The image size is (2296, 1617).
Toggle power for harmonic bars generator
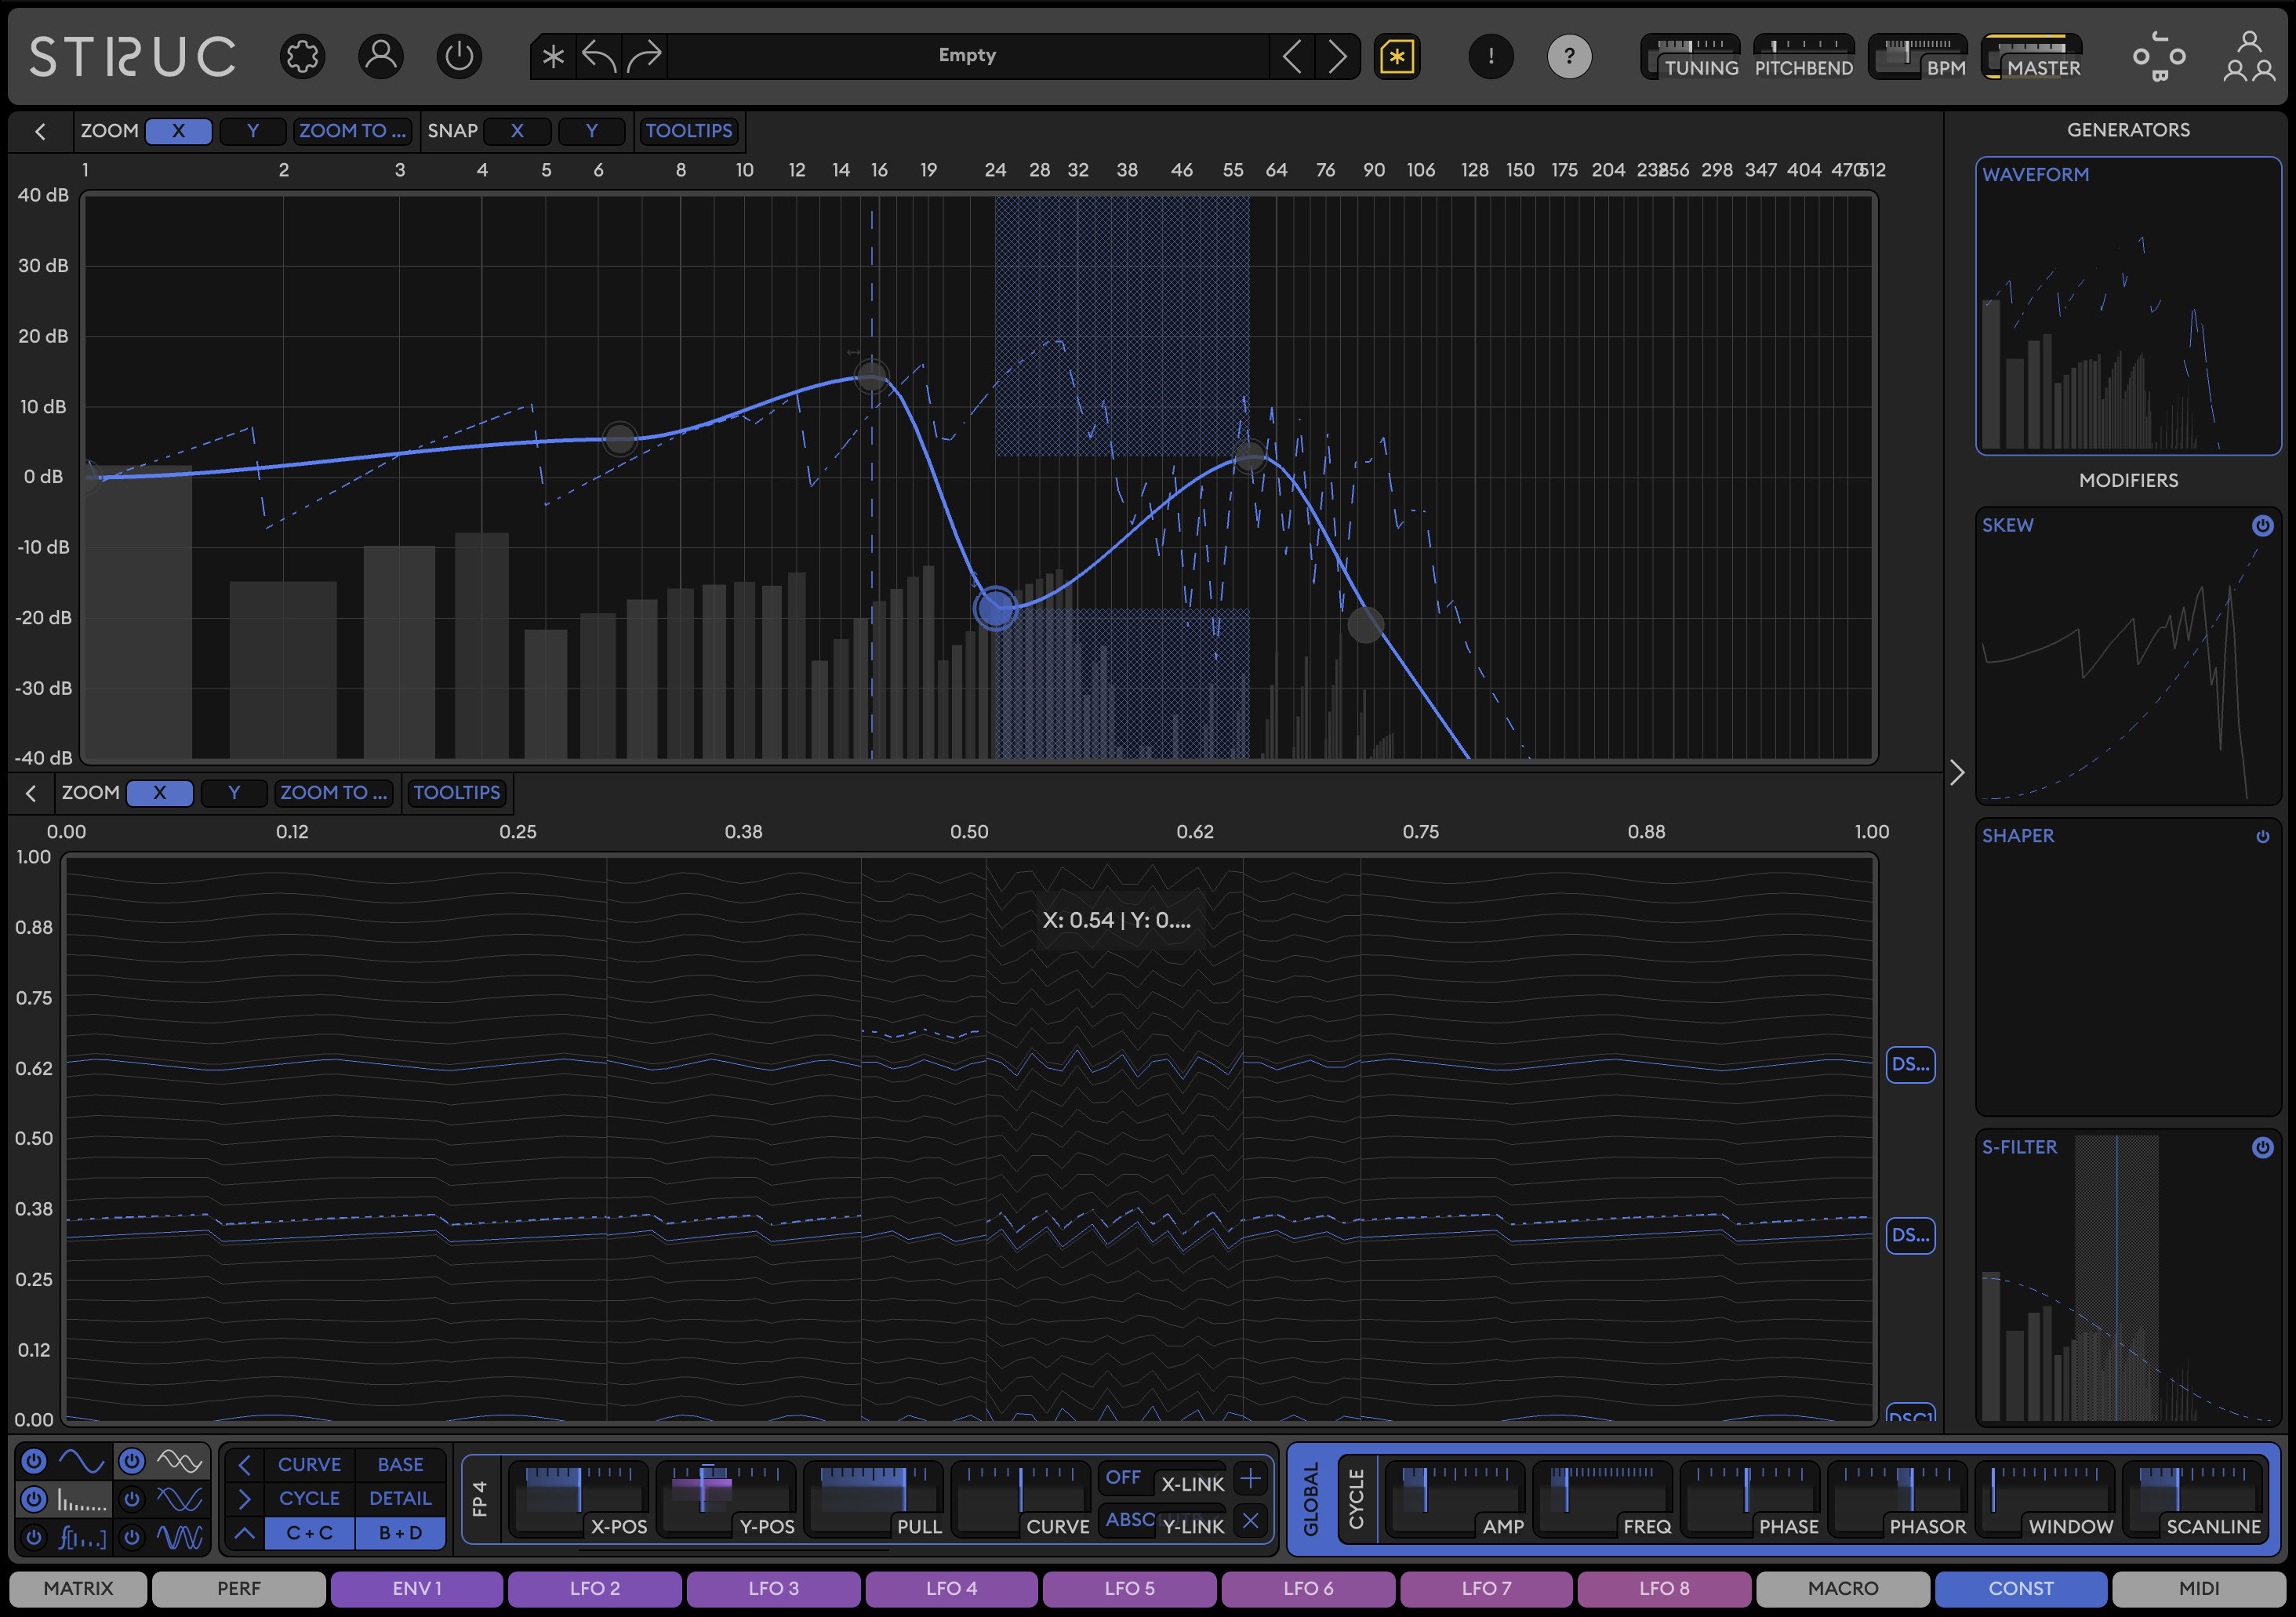click(x=34, y=1499)
